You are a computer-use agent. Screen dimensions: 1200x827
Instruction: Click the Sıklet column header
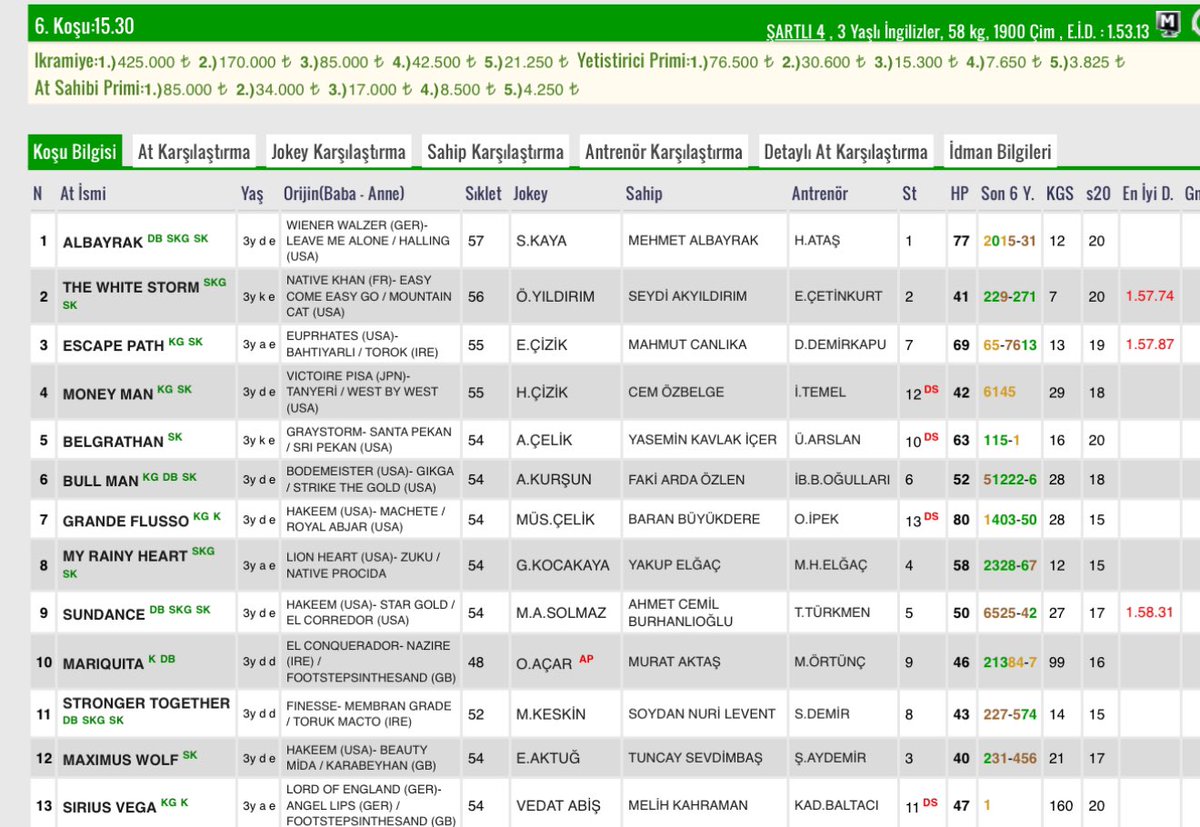pyautogui.click(x=483, y=194)
